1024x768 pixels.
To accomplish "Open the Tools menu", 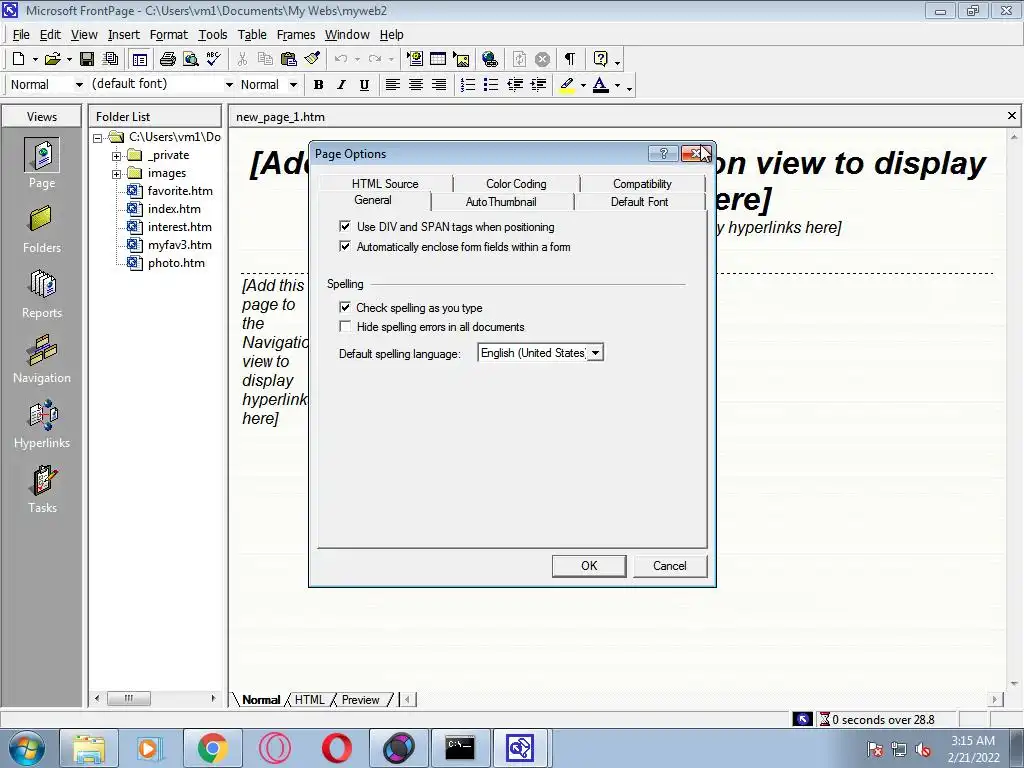I will (213, 35).
